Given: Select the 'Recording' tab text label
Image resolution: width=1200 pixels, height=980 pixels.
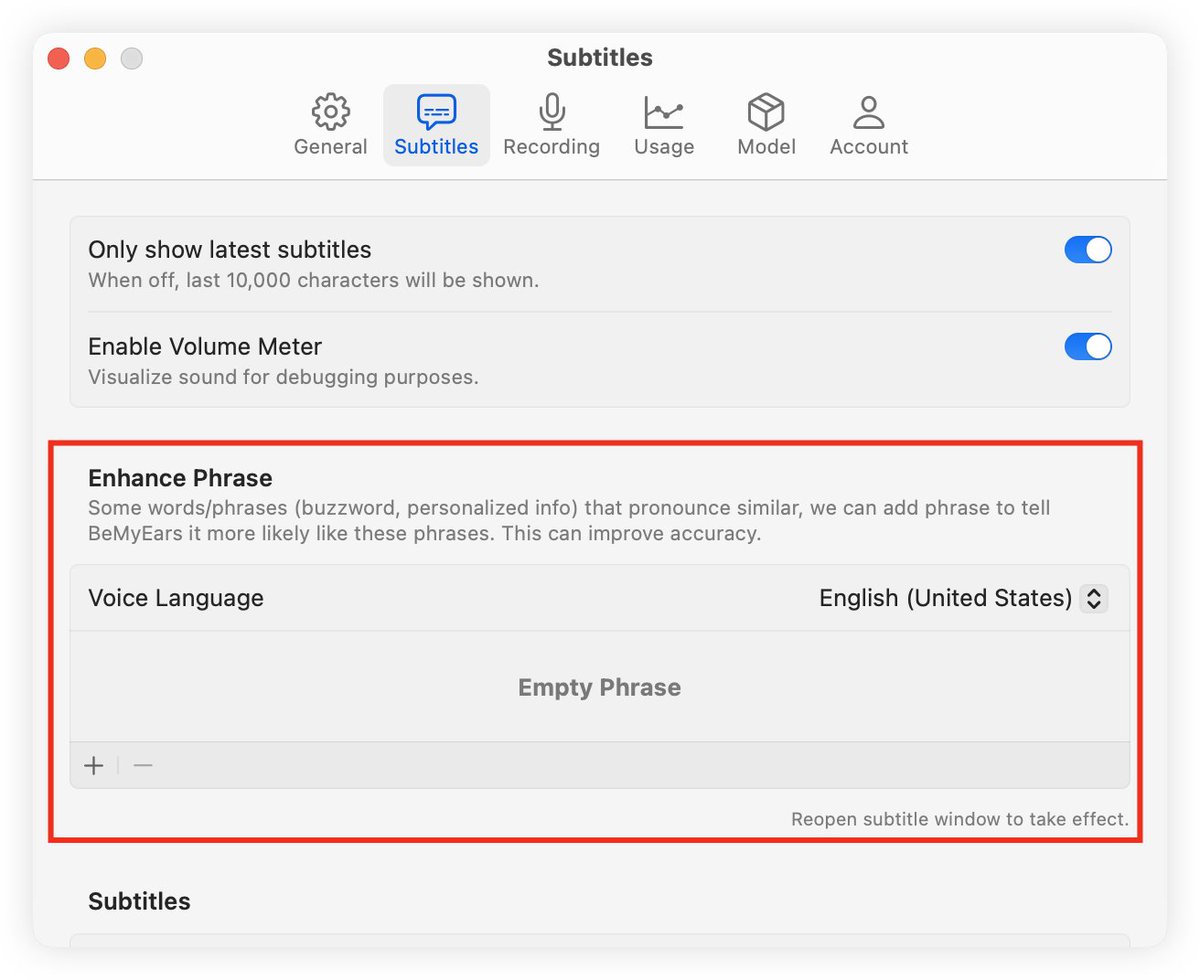Looking at the screenshot, I should click(551, 147).
